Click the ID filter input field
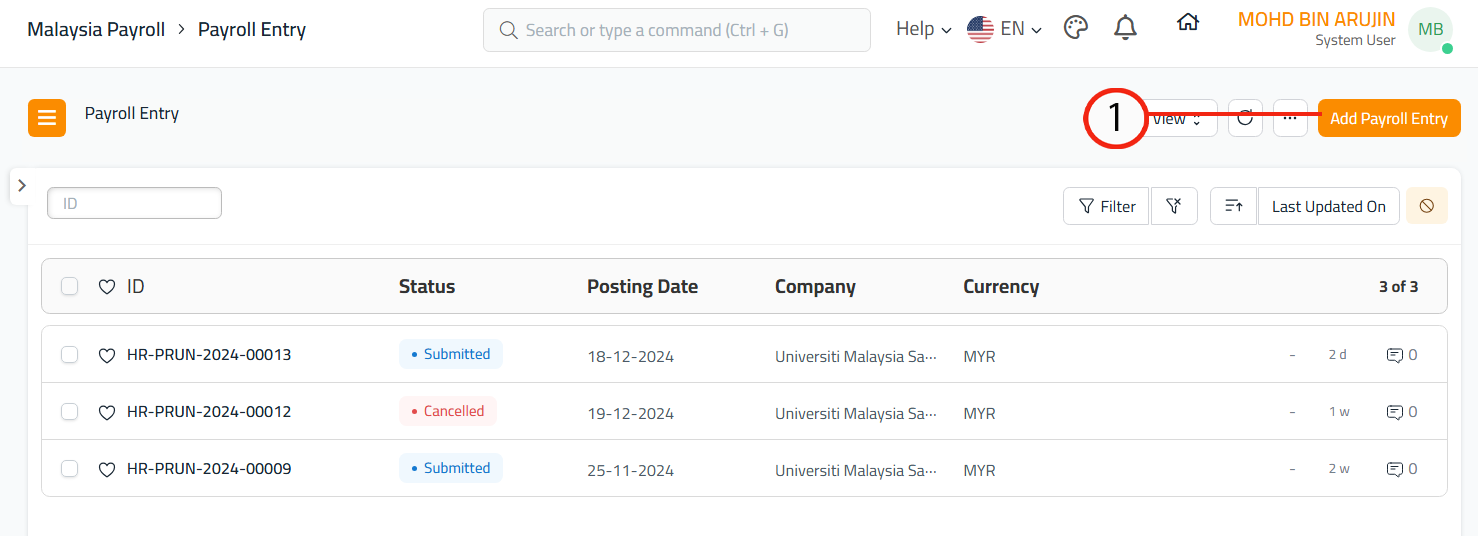The height and width of the screenshot is (536, 1478). (x=134, y=203)
